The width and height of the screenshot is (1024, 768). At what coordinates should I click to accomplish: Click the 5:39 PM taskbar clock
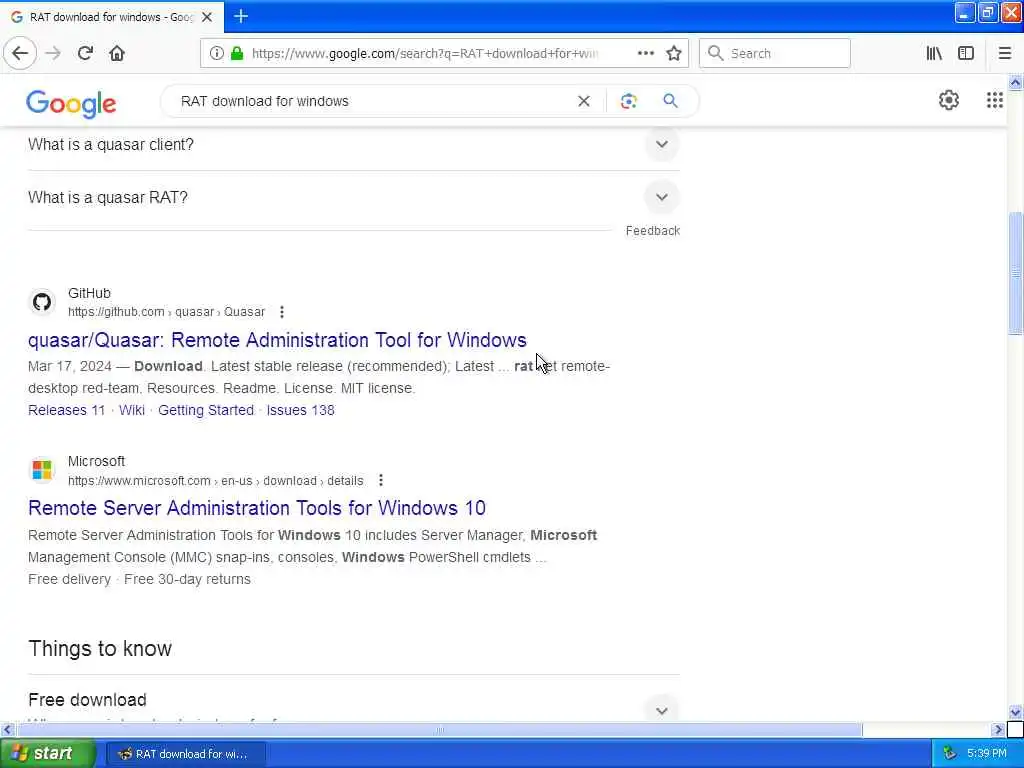click(x=987, y=754)
